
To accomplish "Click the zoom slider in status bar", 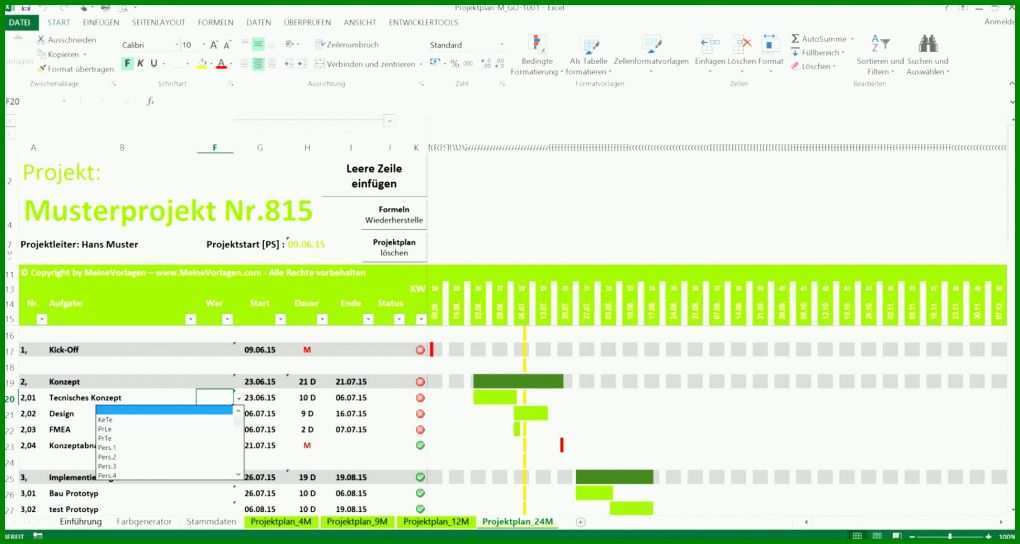I will click(950, 536).
